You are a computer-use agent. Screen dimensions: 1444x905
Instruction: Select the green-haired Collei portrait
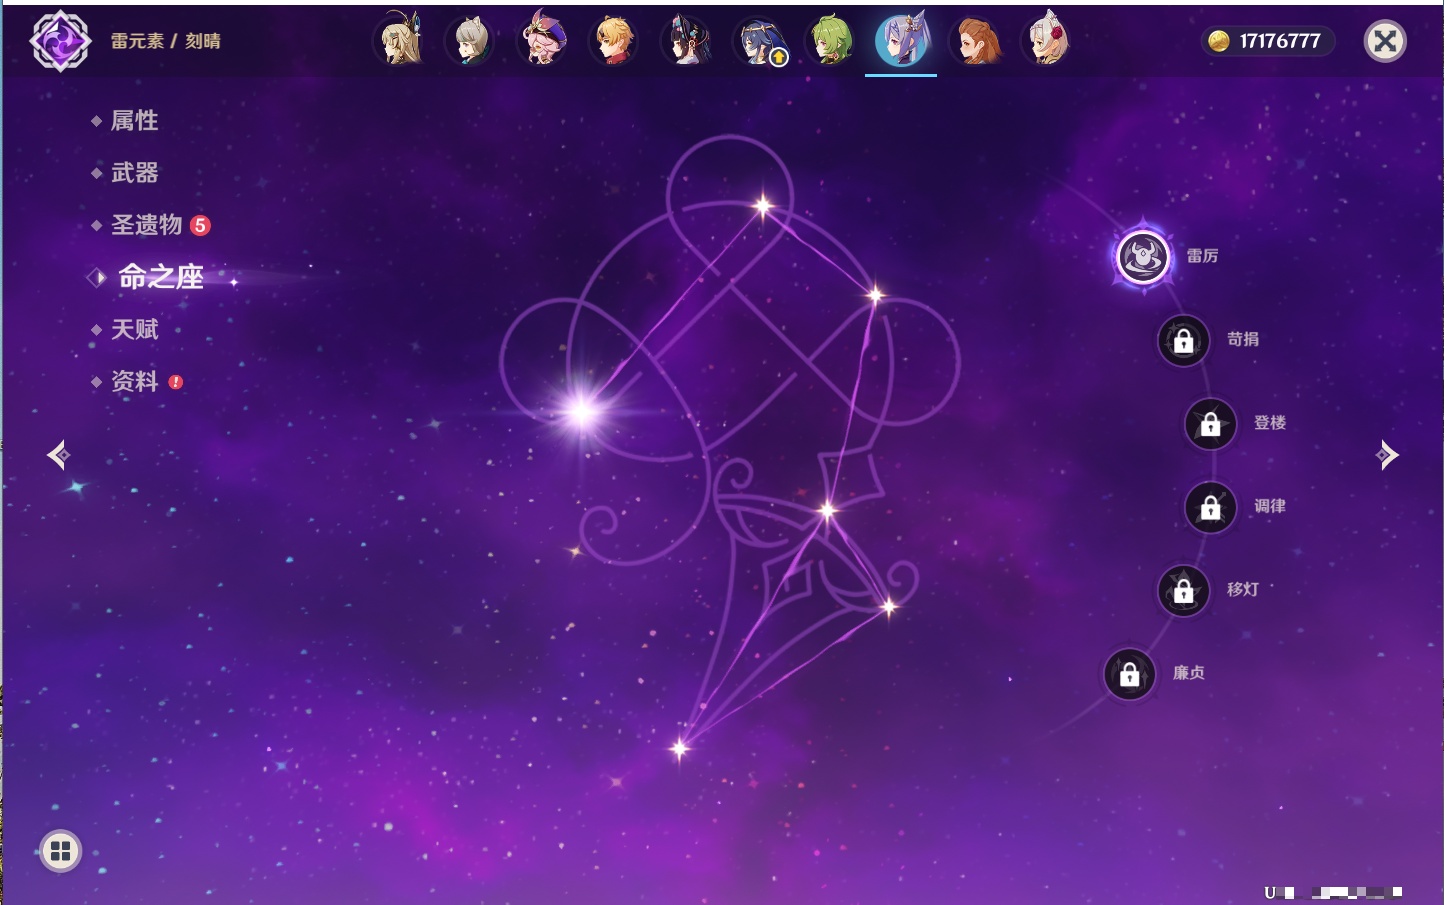830,40
